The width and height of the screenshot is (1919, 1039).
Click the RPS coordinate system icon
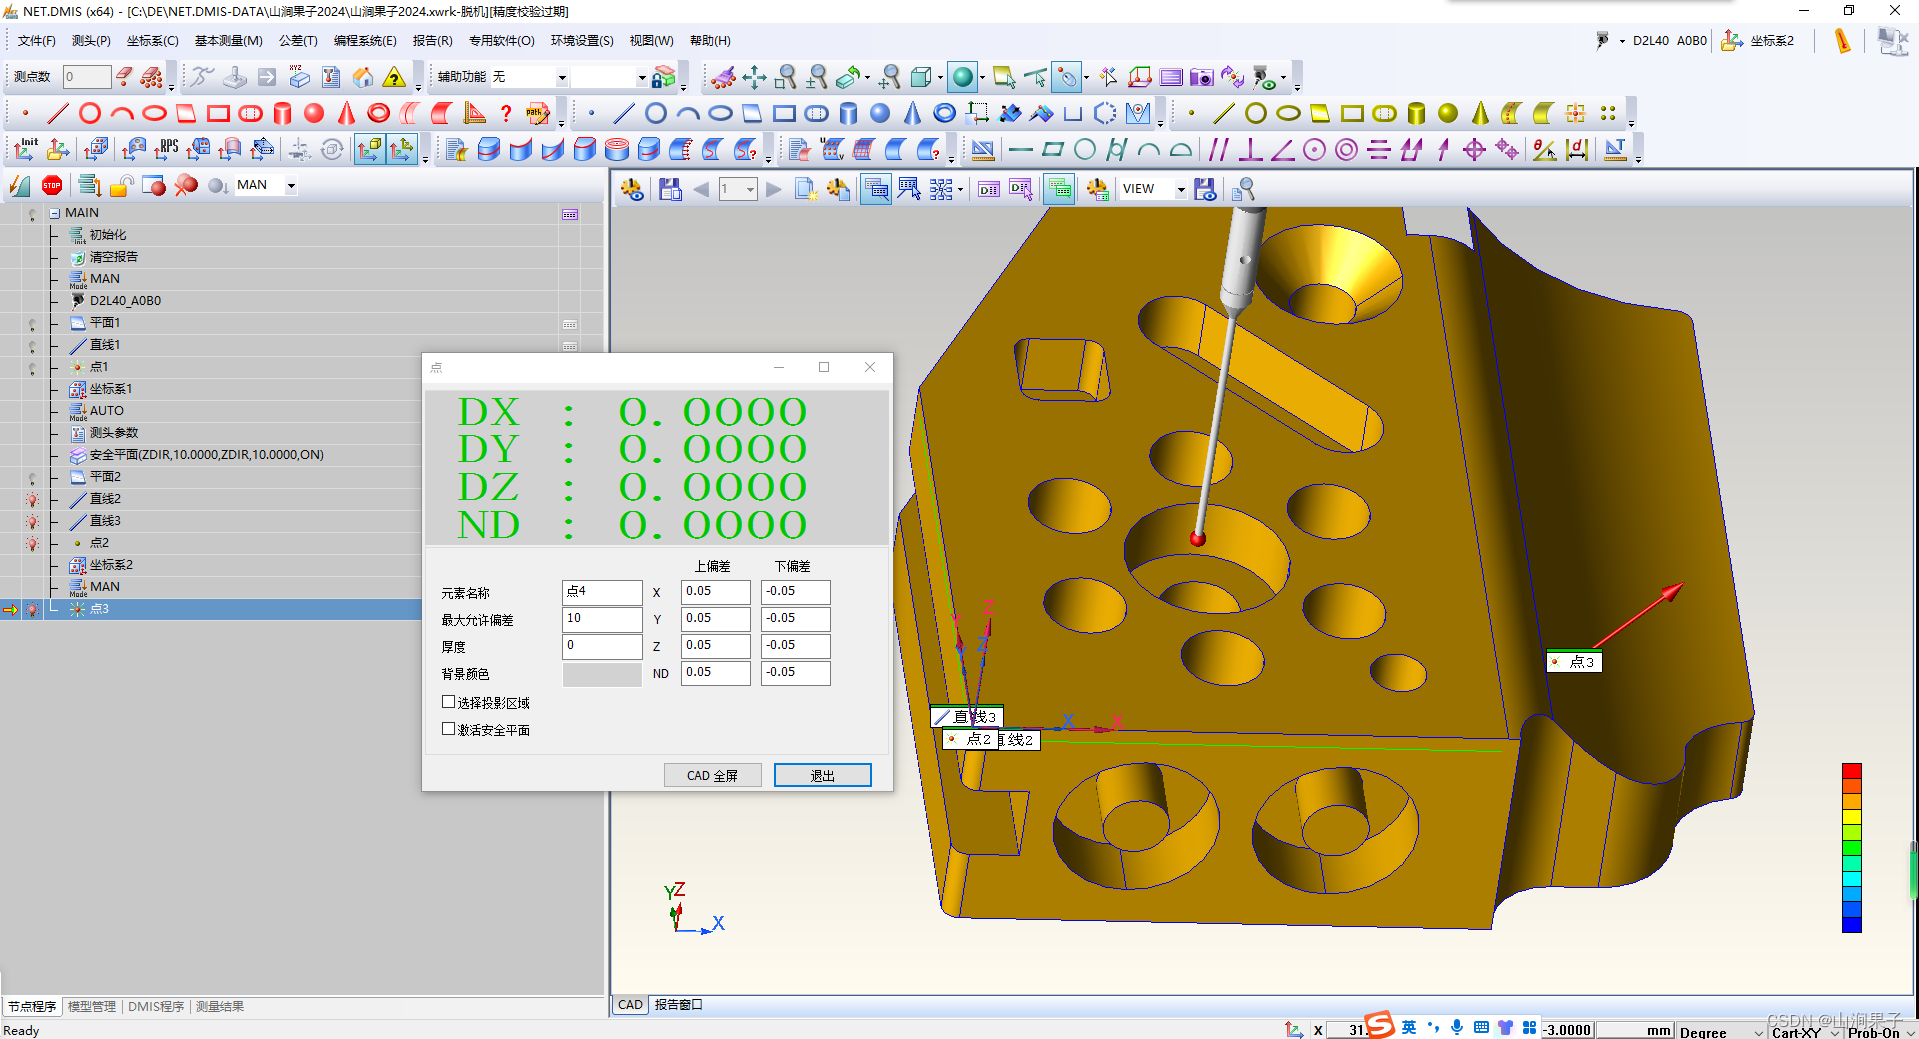(166, 149)
